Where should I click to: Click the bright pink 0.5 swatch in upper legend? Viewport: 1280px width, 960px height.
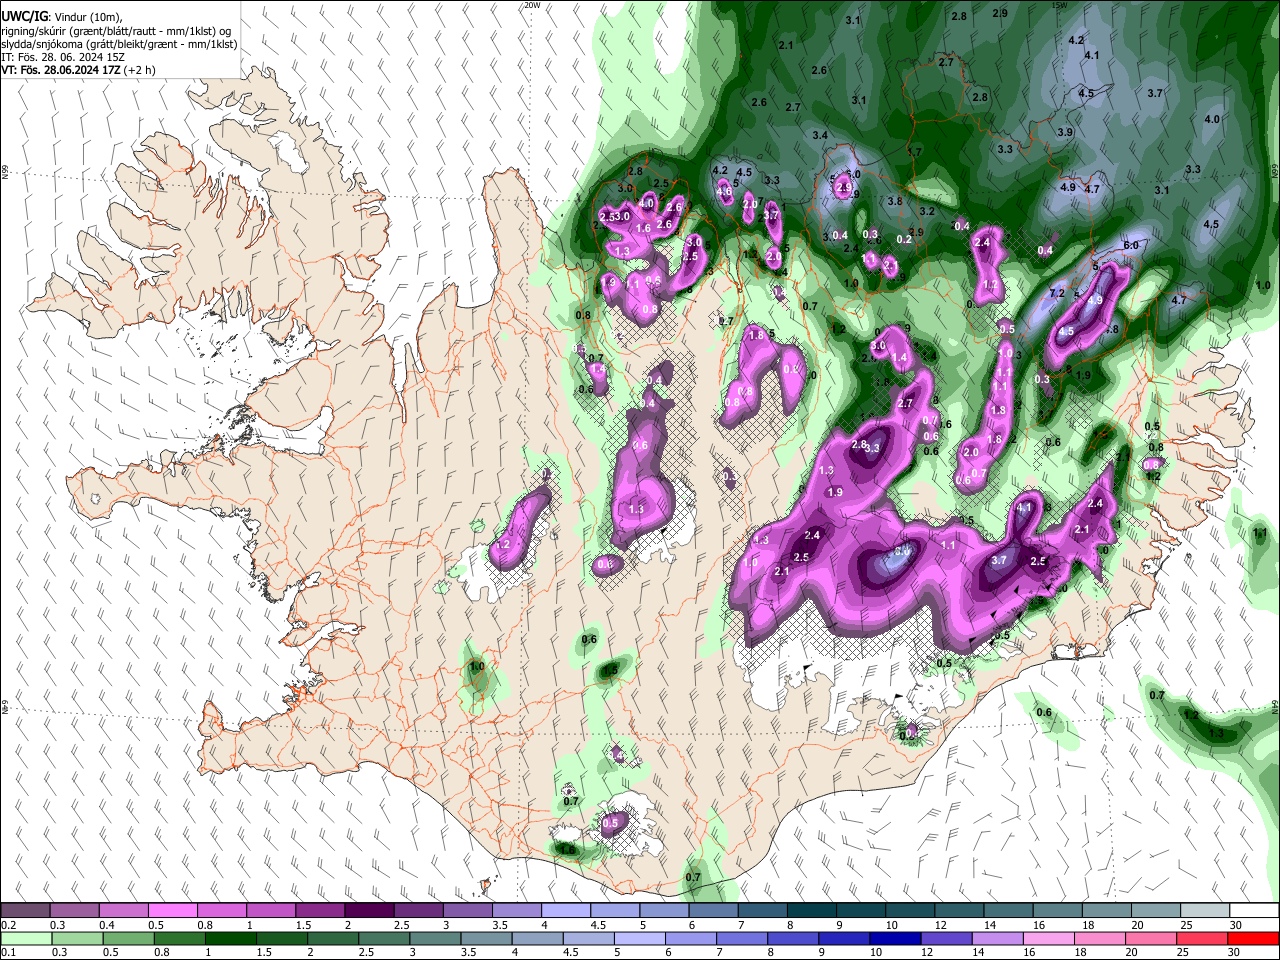pos(172,911)
